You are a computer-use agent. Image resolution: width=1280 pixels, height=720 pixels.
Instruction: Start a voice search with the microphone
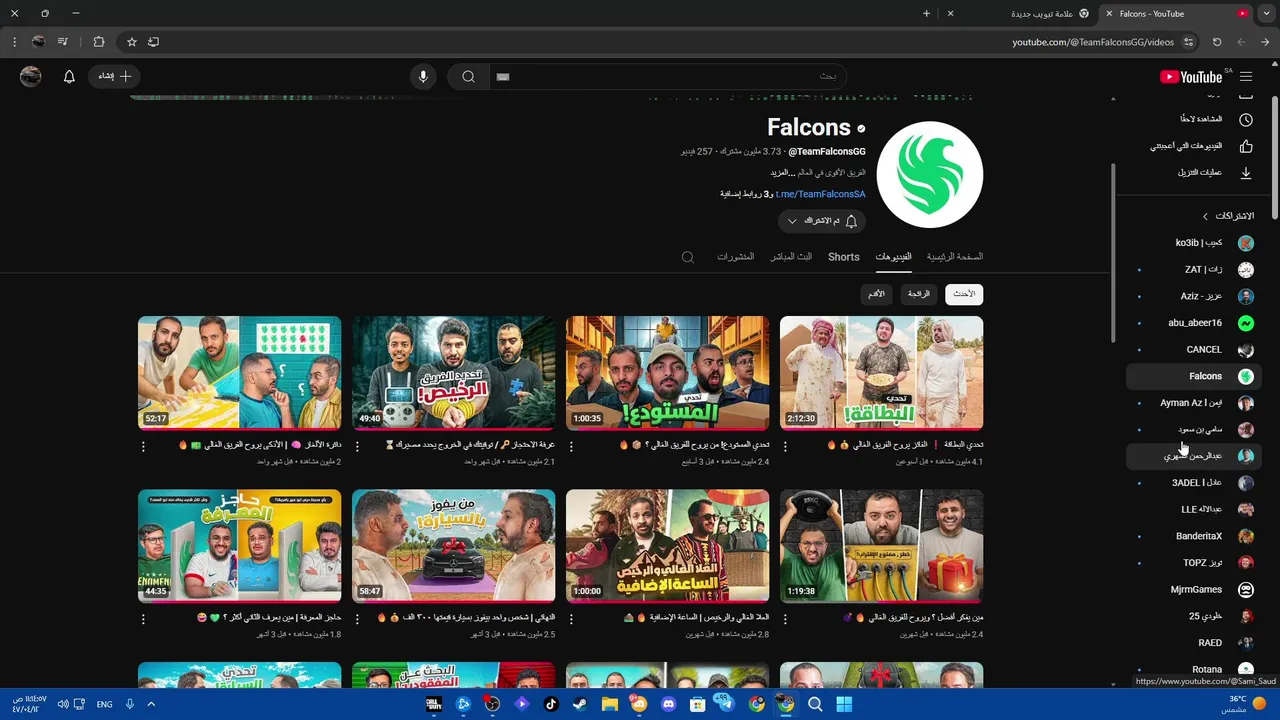click(x=423, y=77)
